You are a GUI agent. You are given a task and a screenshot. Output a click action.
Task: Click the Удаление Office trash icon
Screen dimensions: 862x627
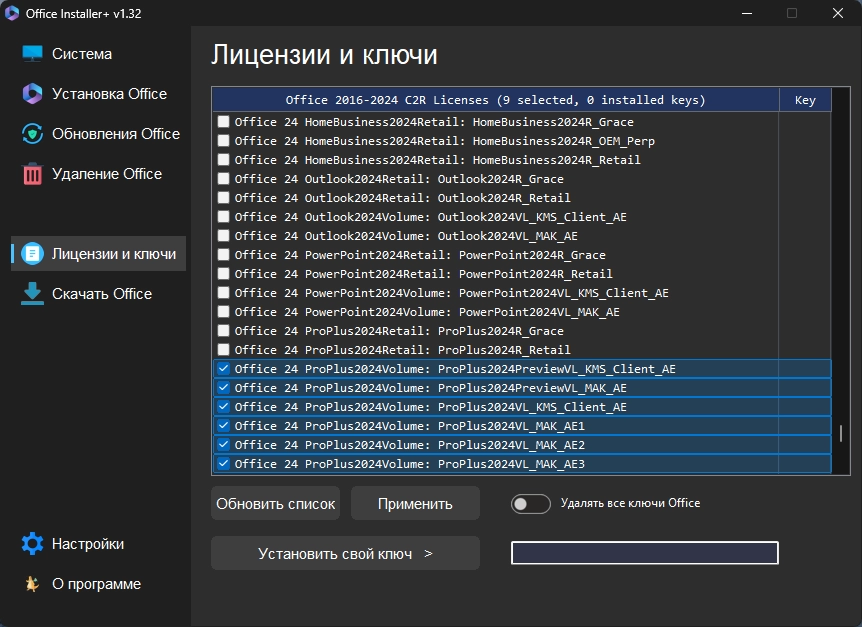click(33, 174)
